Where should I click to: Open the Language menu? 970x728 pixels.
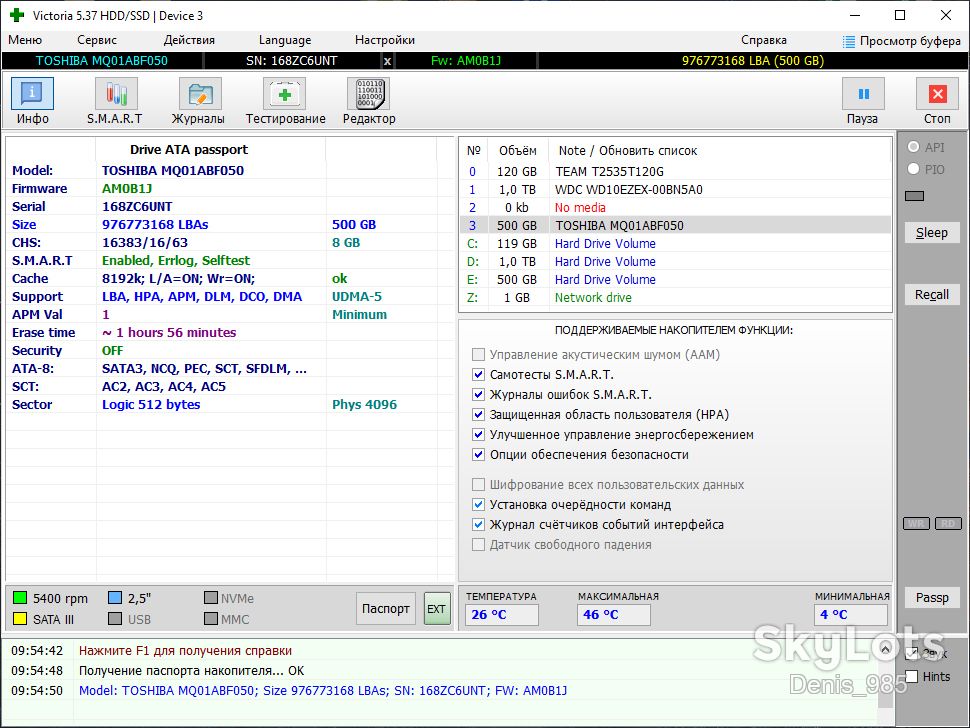click(x=285, y=40)
